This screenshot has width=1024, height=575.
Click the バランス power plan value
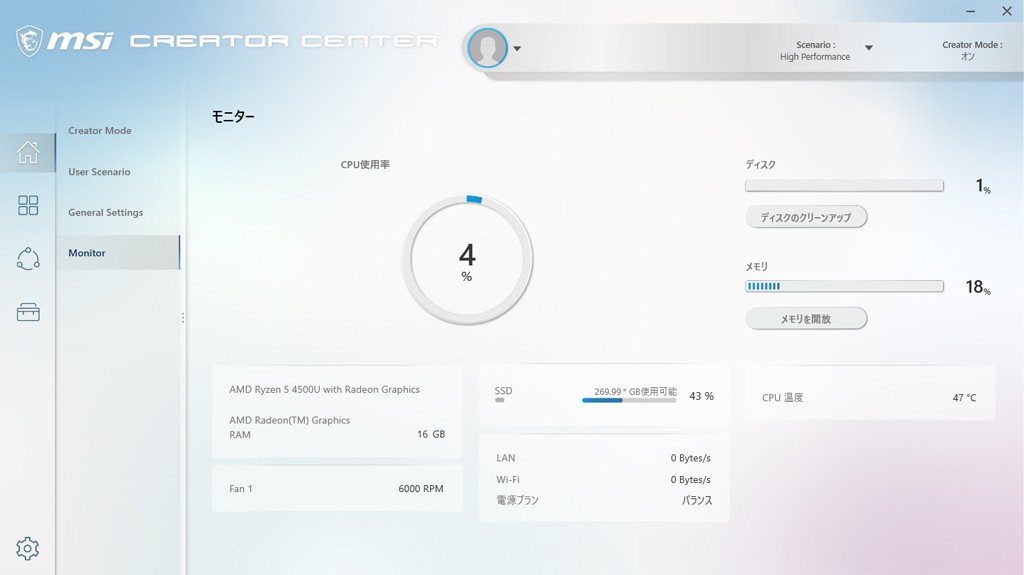[697, 501]
